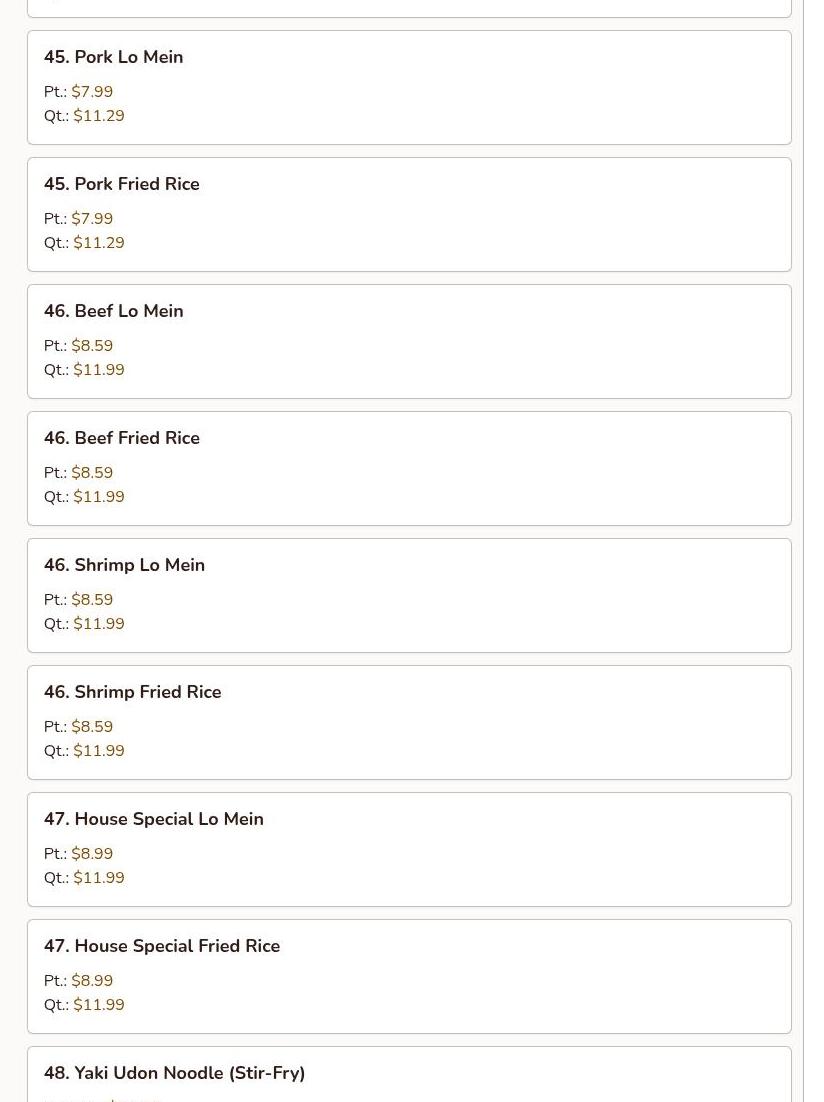Click Pork Lo Mein pint price $7.99
This screenshot has width=824, height=1102.
[92, 92]
